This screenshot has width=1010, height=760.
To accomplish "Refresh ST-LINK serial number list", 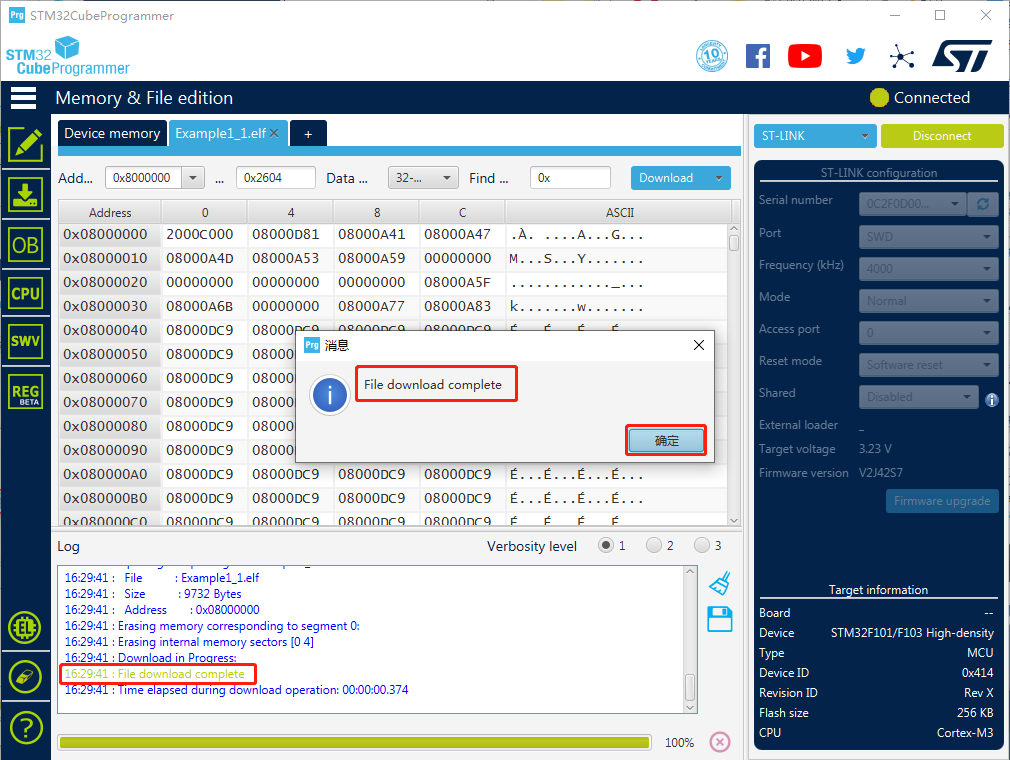I will point(983,204).
